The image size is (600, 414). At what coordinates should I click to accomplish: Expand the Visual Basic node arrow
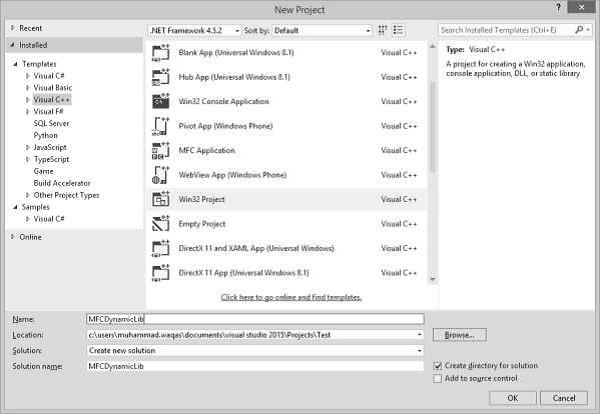(27, 88)
